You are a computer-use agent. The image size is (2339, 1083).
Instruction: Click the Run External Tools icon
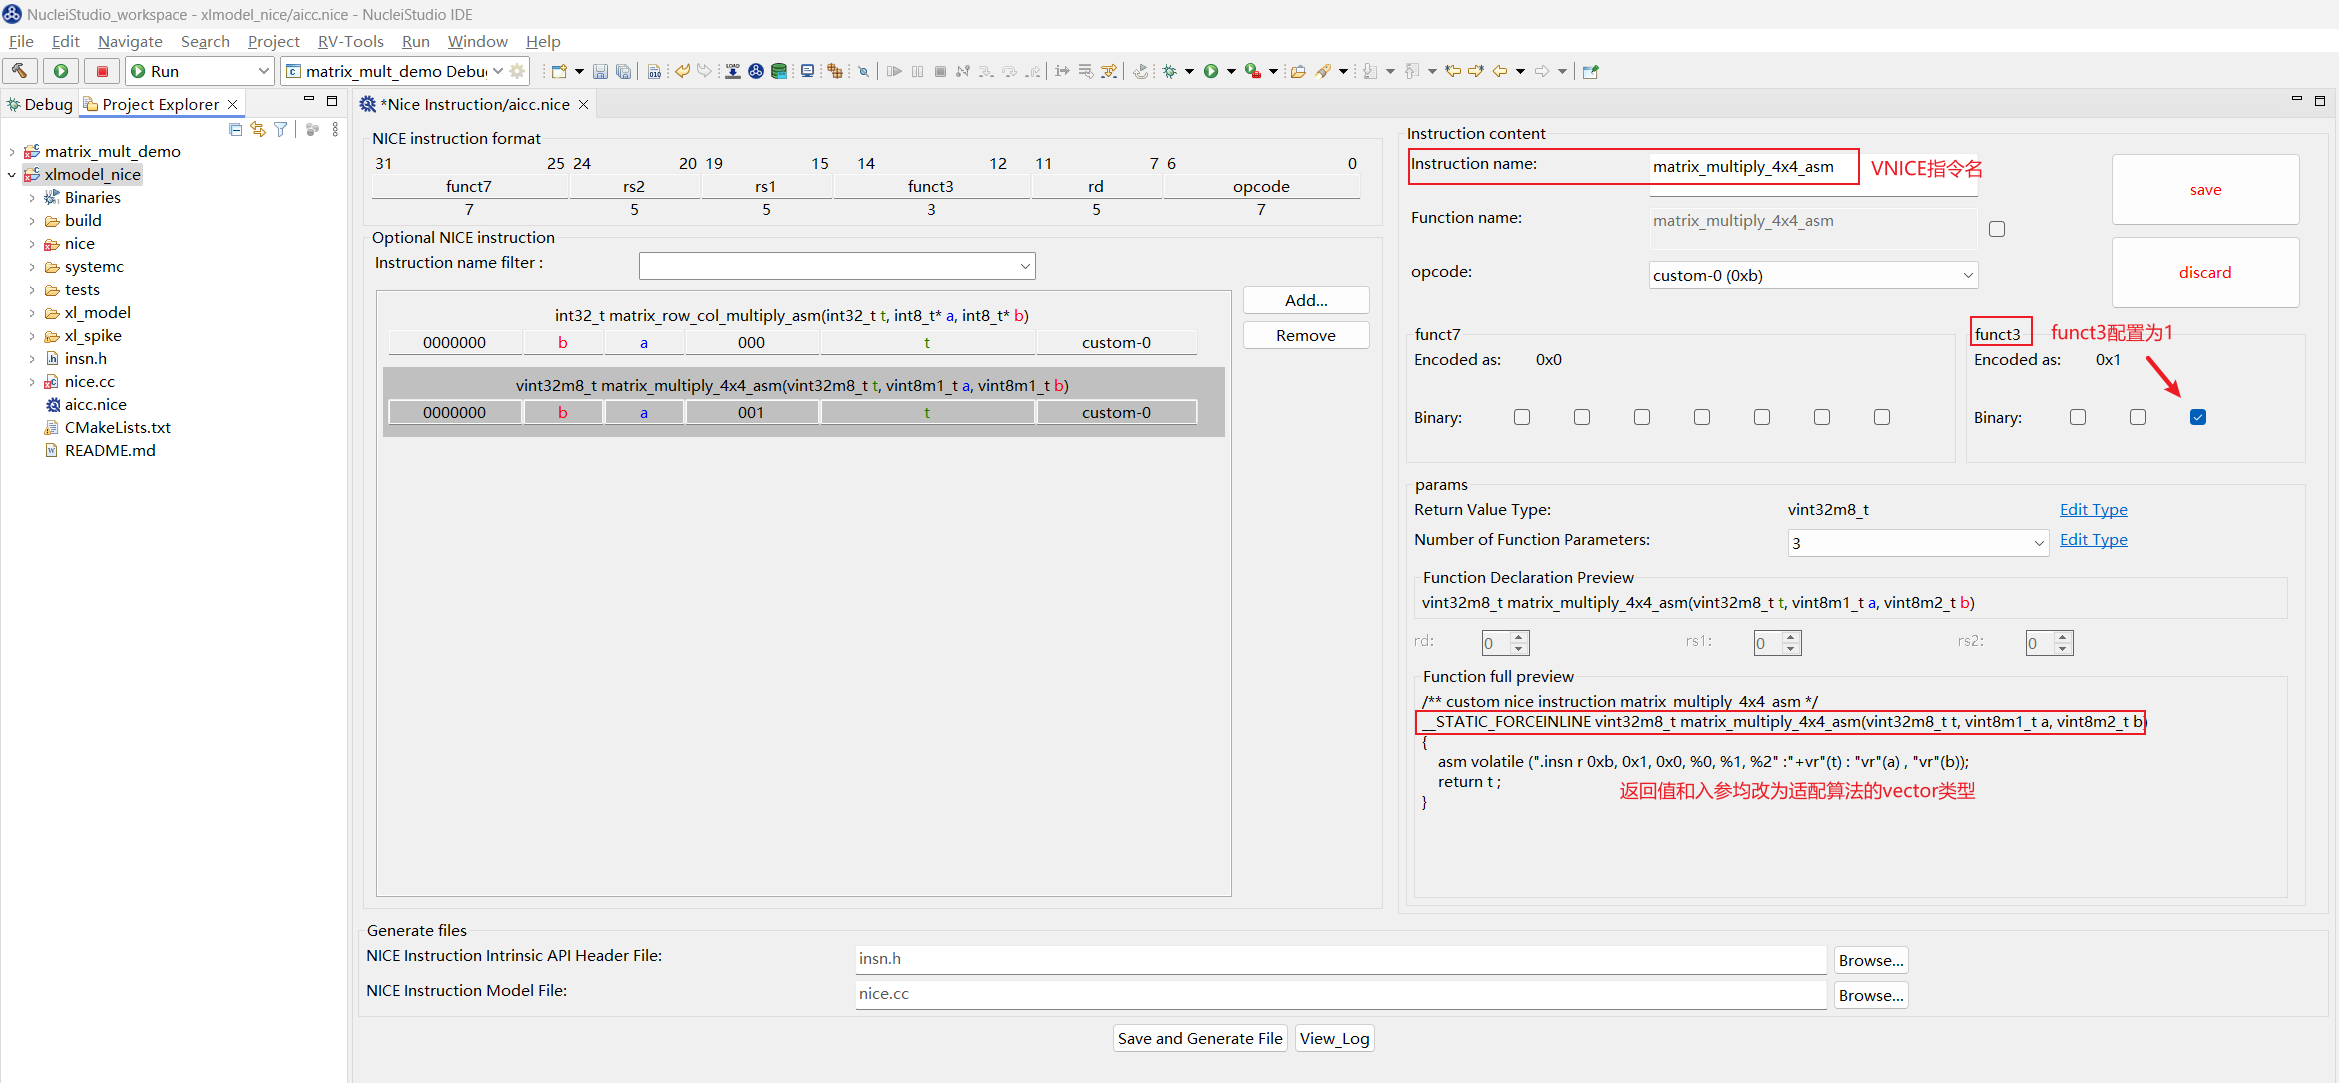click(x=1252, y=71)
